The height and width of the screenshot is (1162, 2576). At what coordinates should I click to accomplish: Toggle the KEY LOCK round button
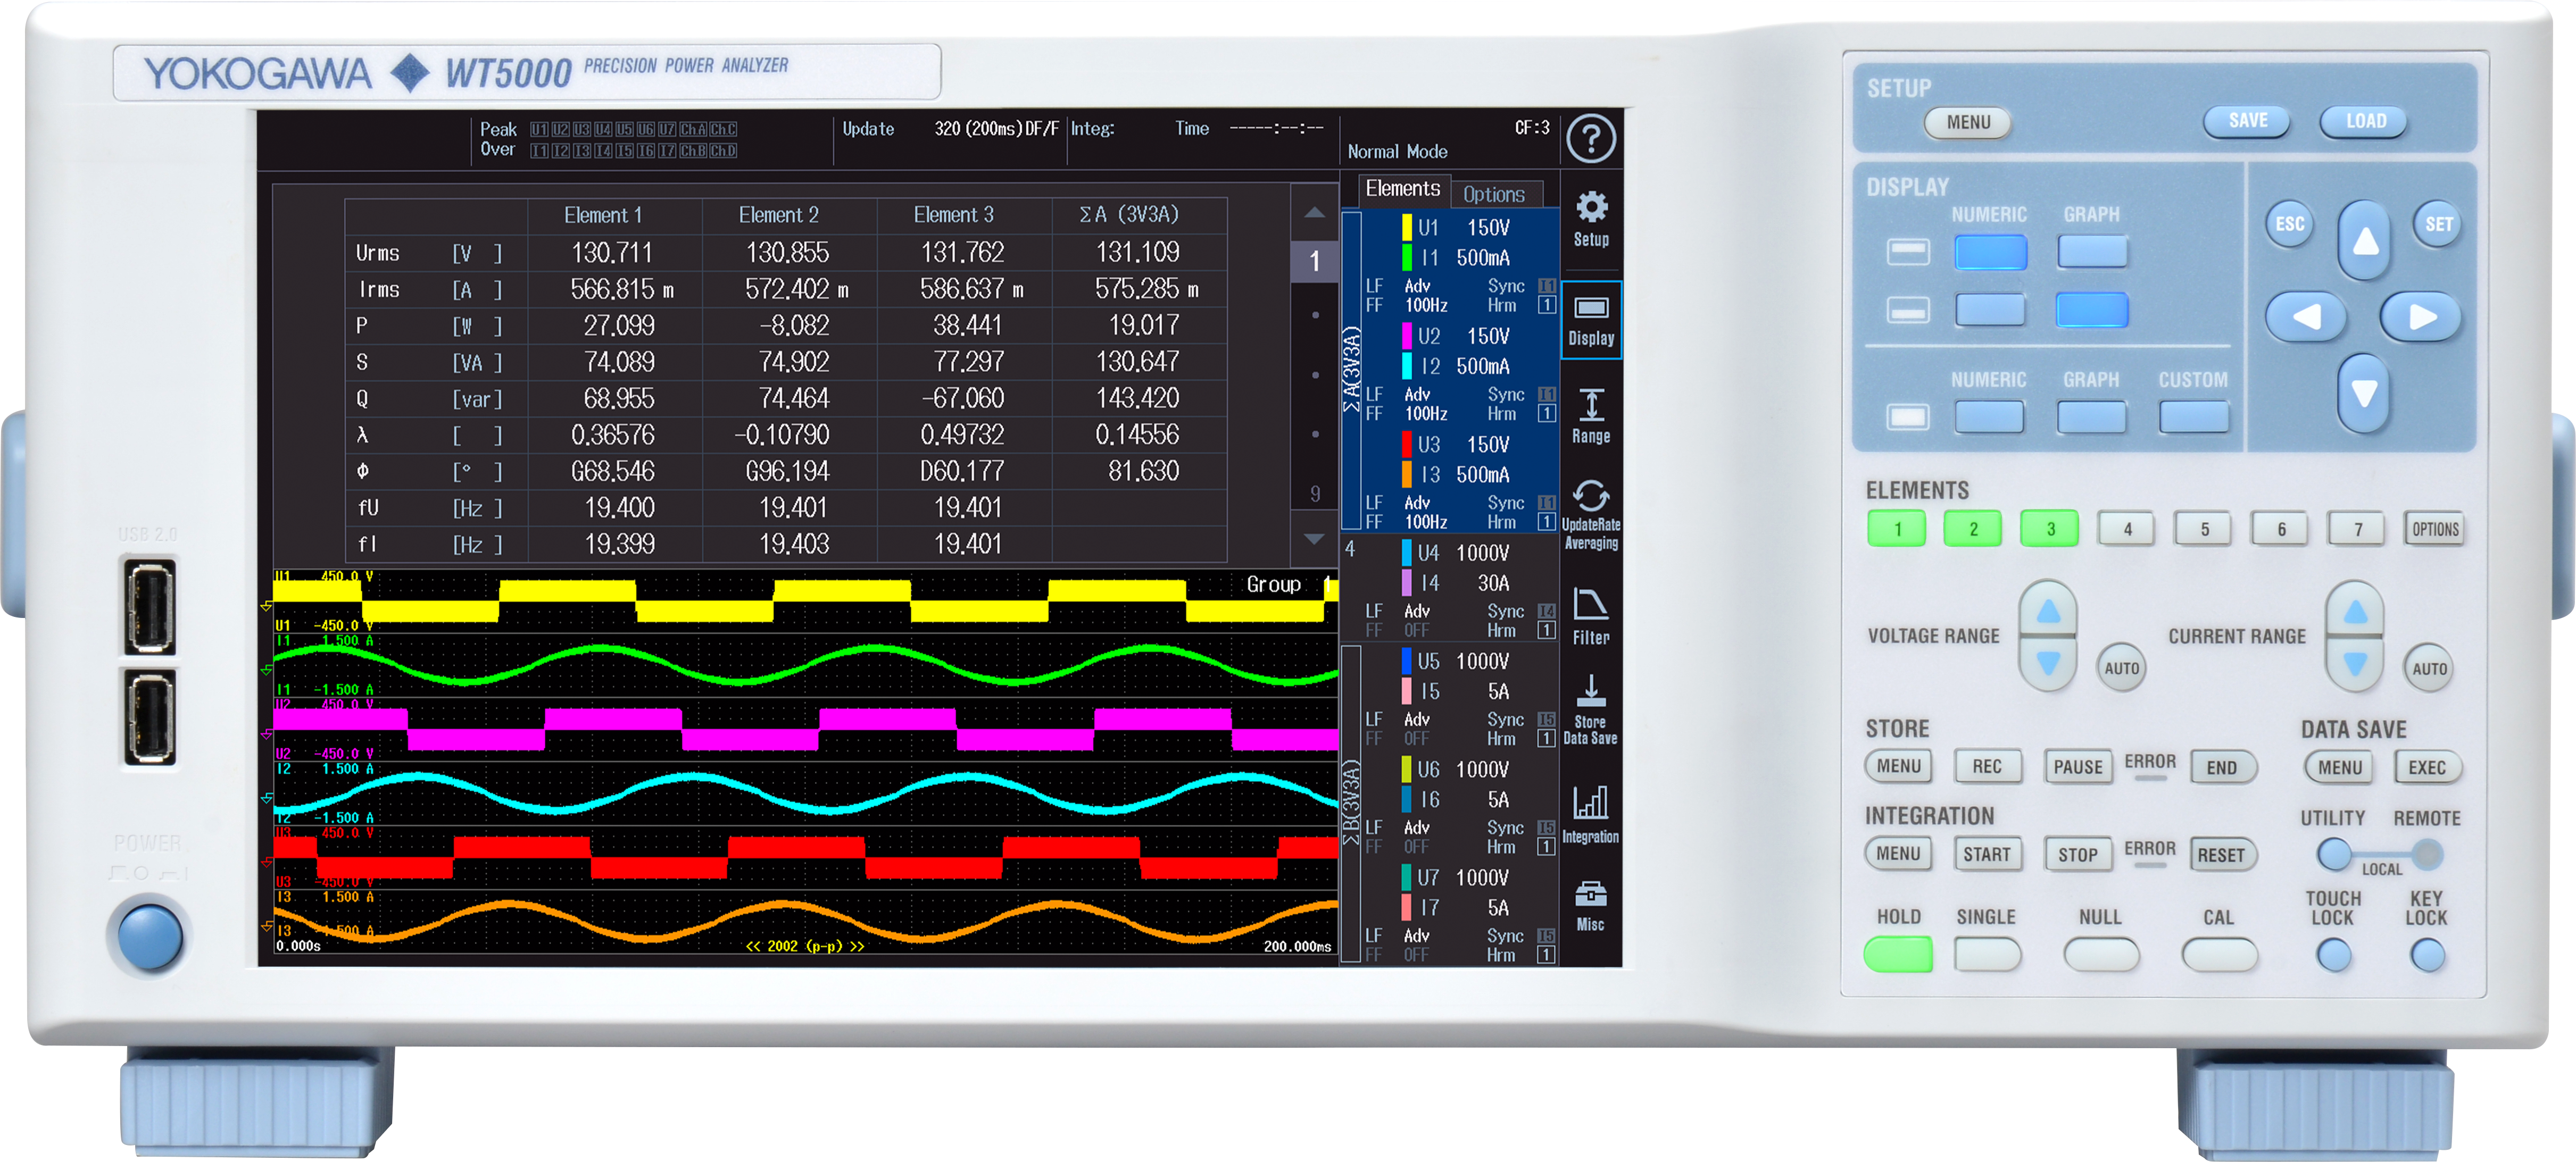point(2426,955)
